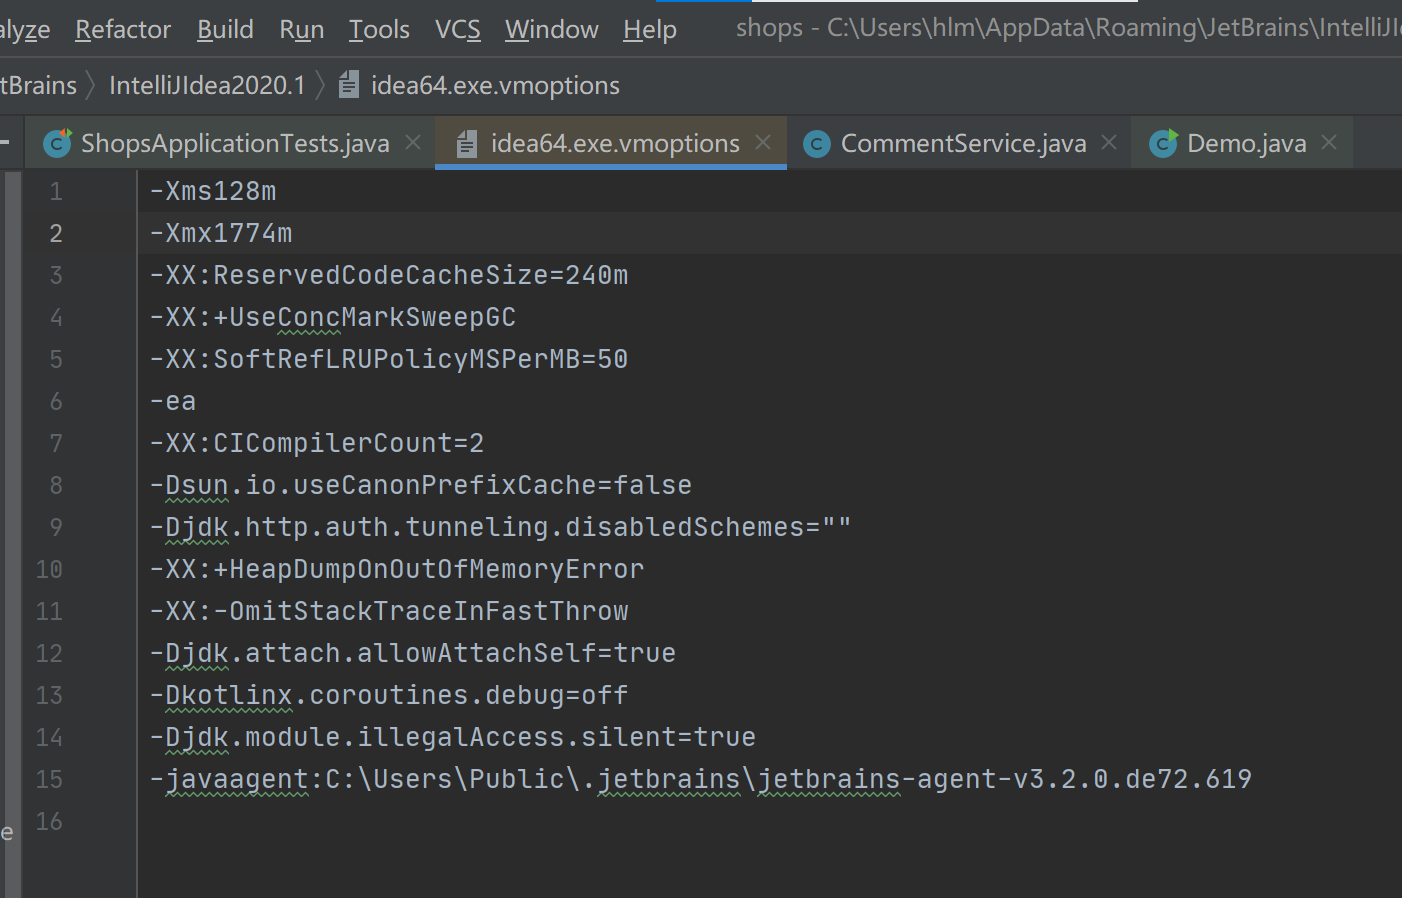
Task: Close the ShopsApplicationTests.java tab
Action: 413,143
